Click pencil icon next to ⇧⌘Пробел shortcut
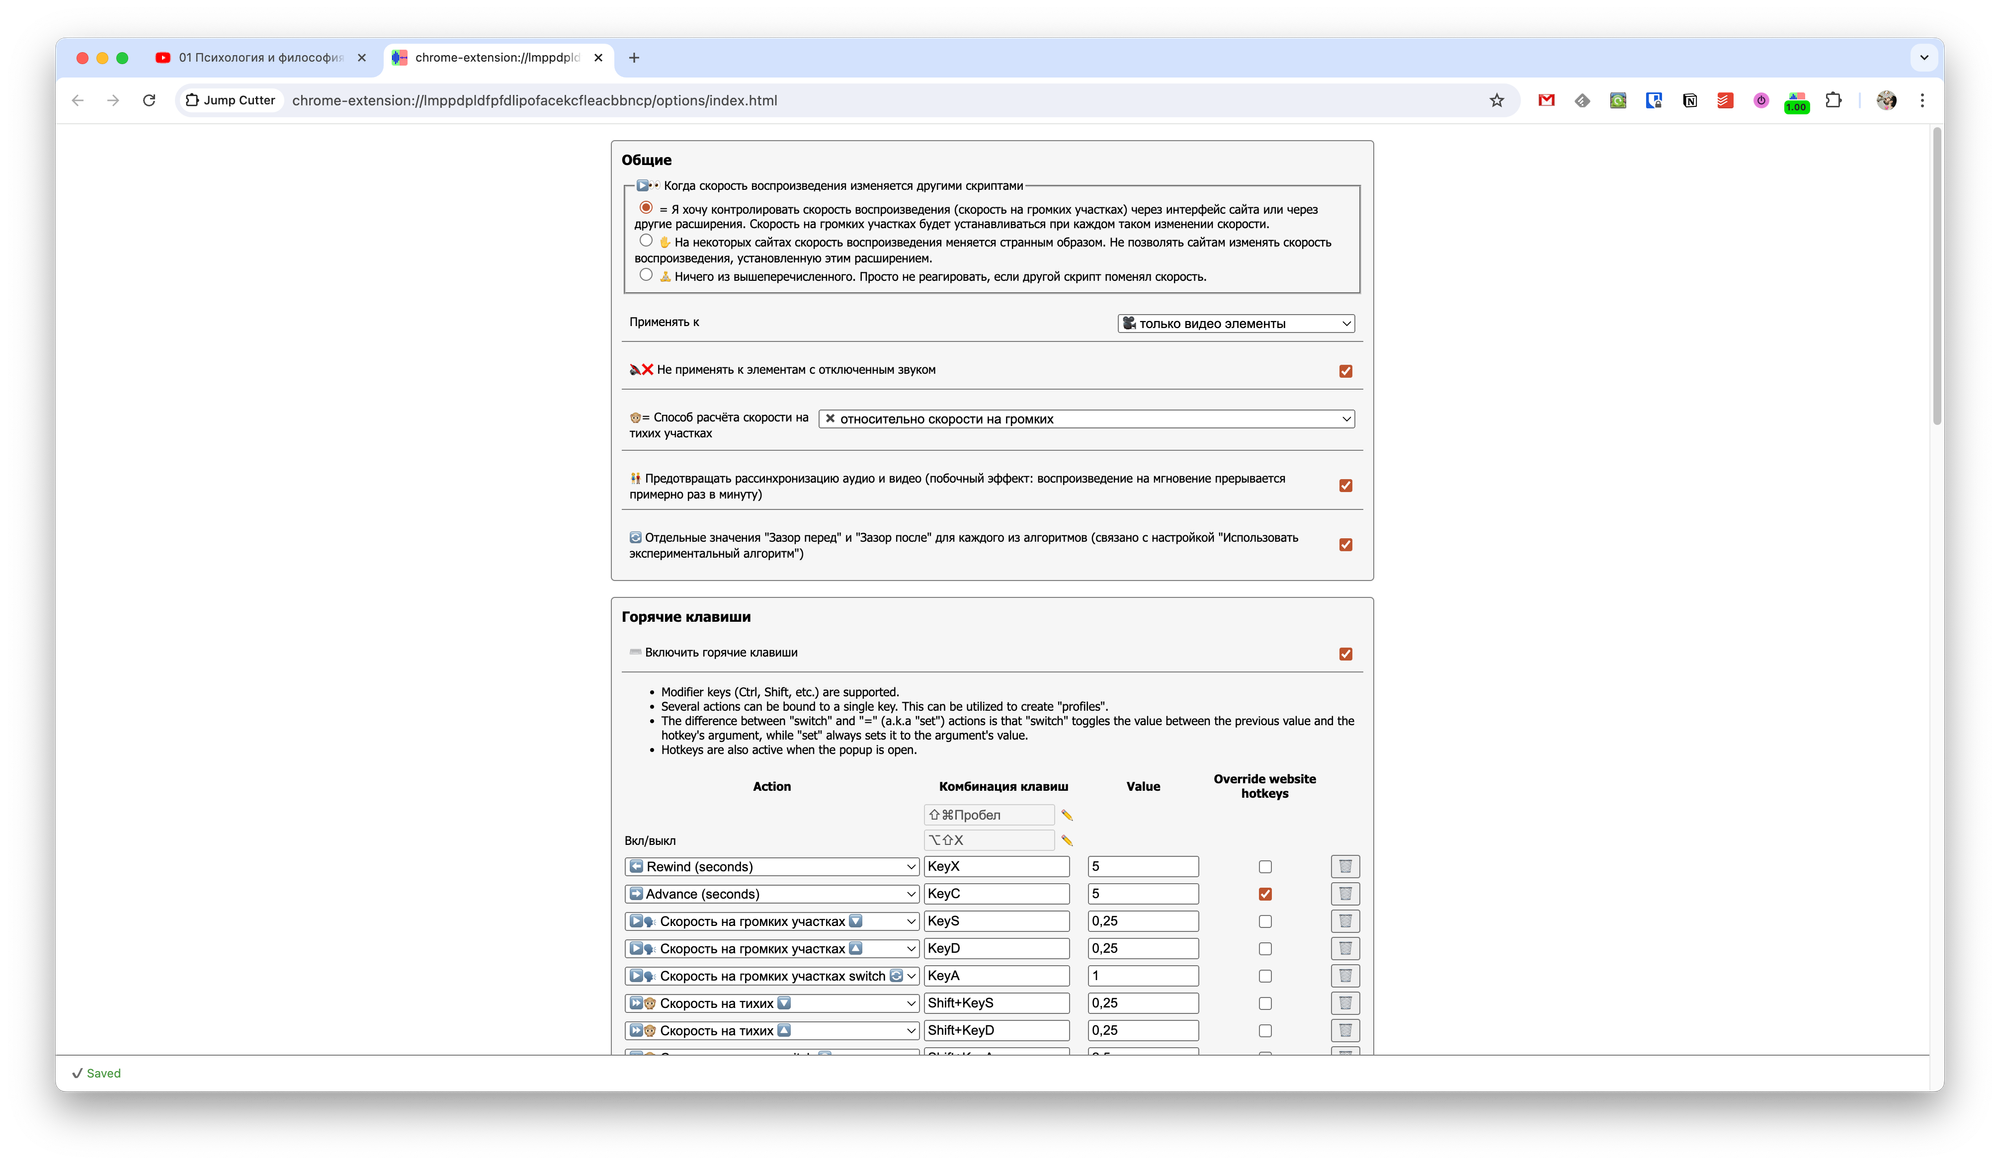The width and height of the screenshot is (2000, 1165). pyautogui.click(x=1067, y=815)
